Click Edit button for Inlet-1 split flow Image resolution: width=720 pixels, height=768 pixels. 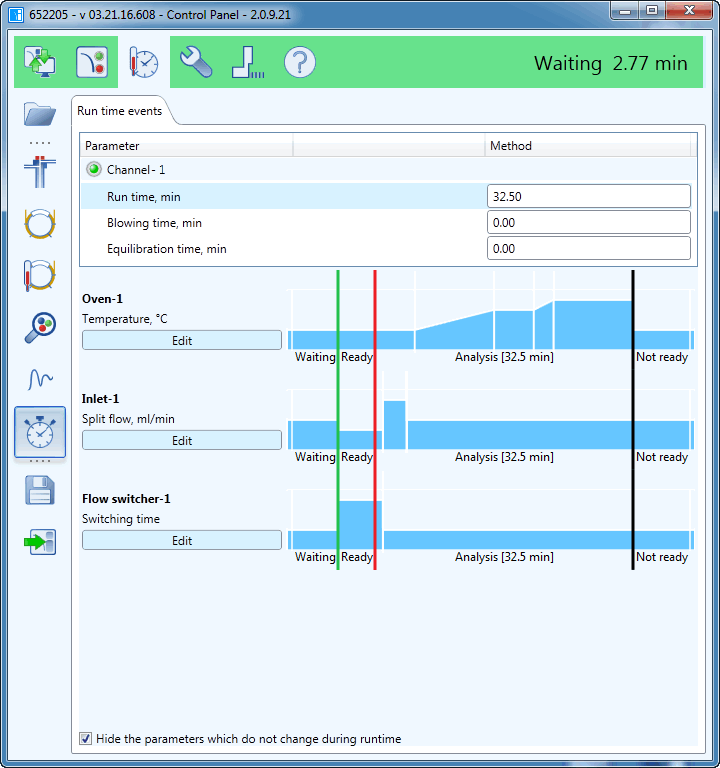pos(182,440)
